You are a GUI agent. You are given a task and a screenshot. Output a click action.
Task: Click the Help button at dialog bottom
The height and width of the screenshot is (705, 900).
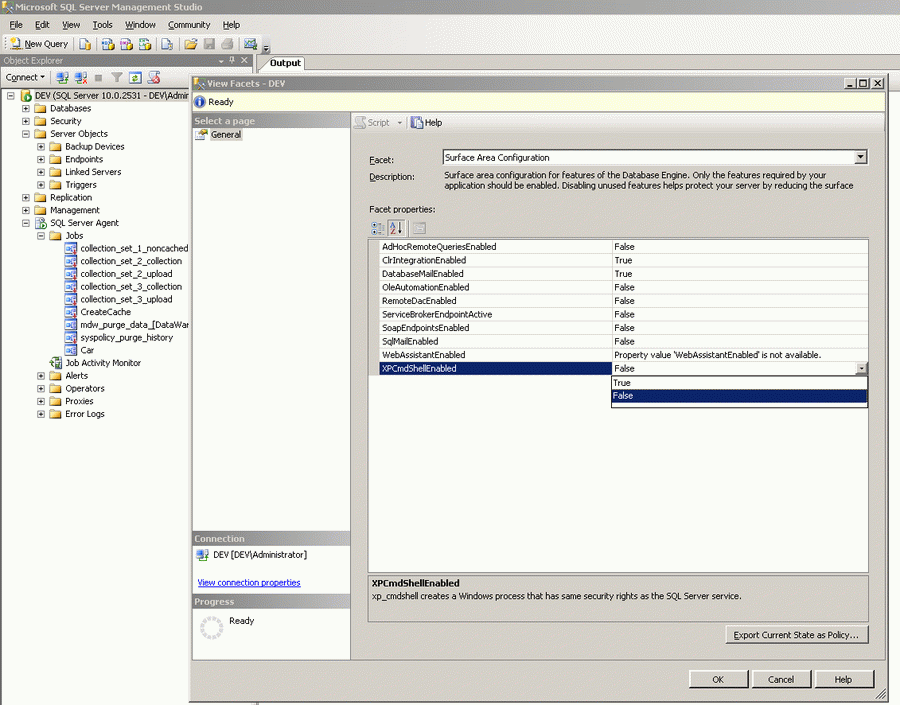843,679
